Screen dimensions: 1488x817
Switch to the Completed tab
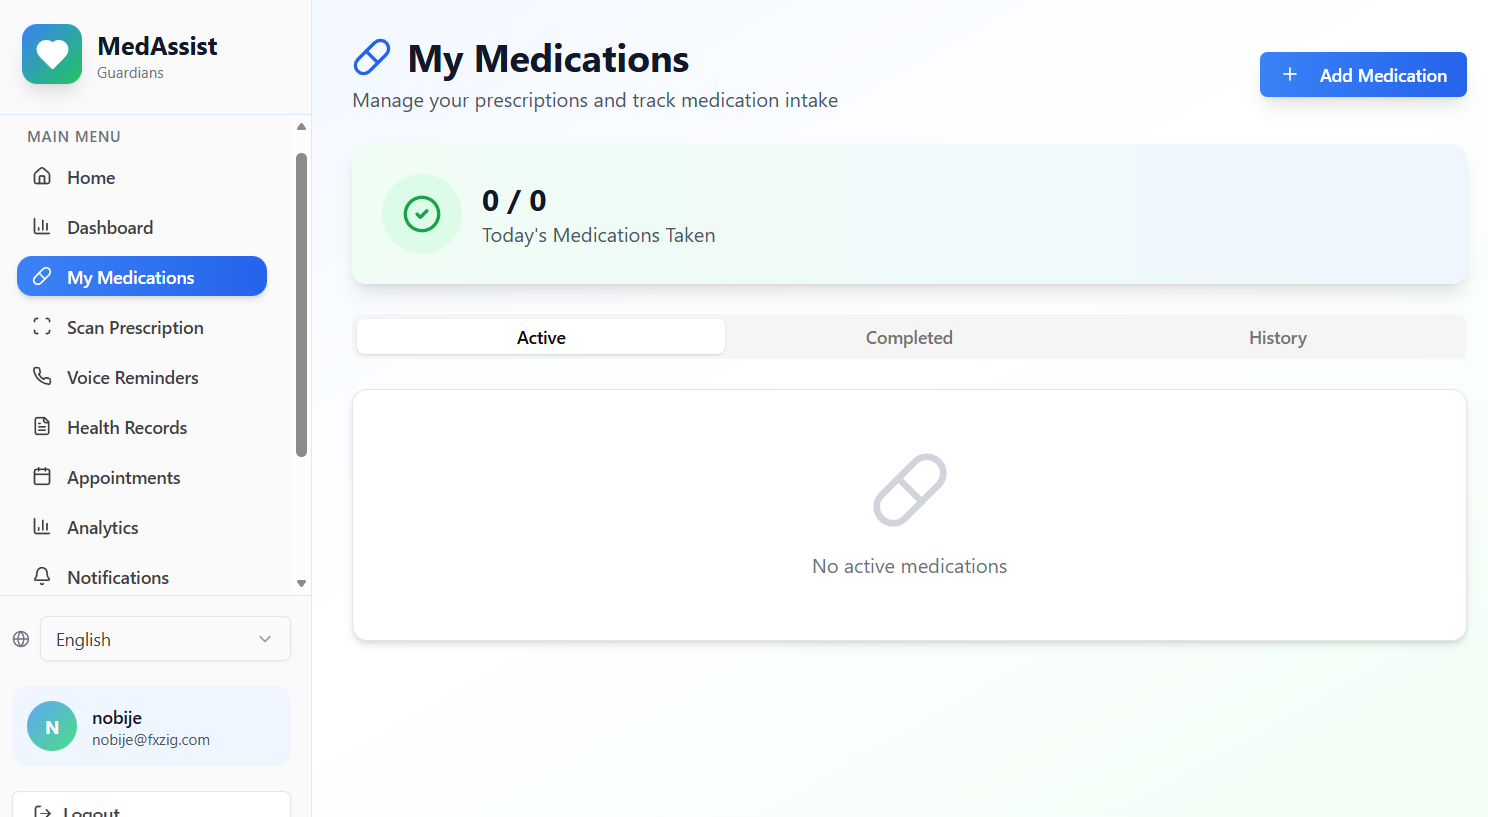[x=908, y=337]
